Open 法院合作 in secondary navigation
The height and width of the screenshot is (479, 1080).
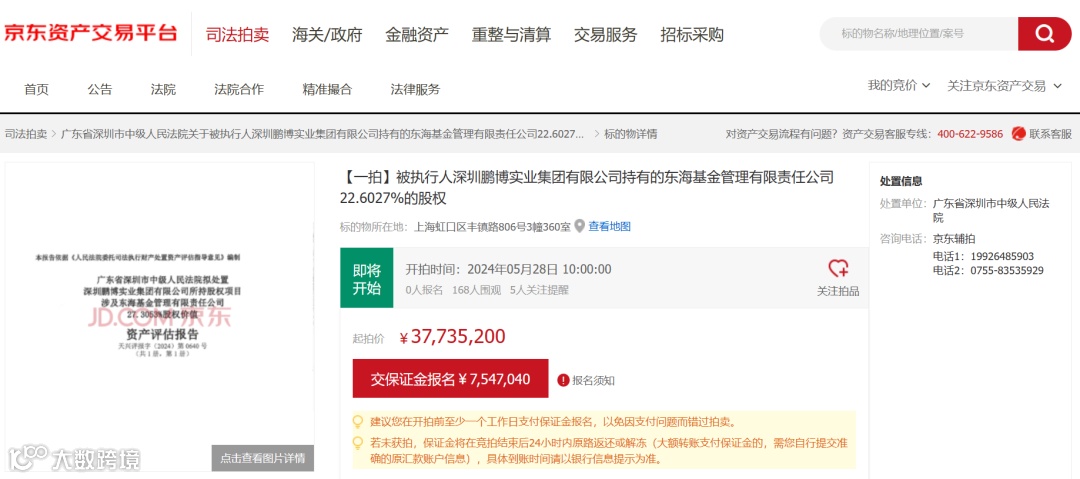click(239, 89)
